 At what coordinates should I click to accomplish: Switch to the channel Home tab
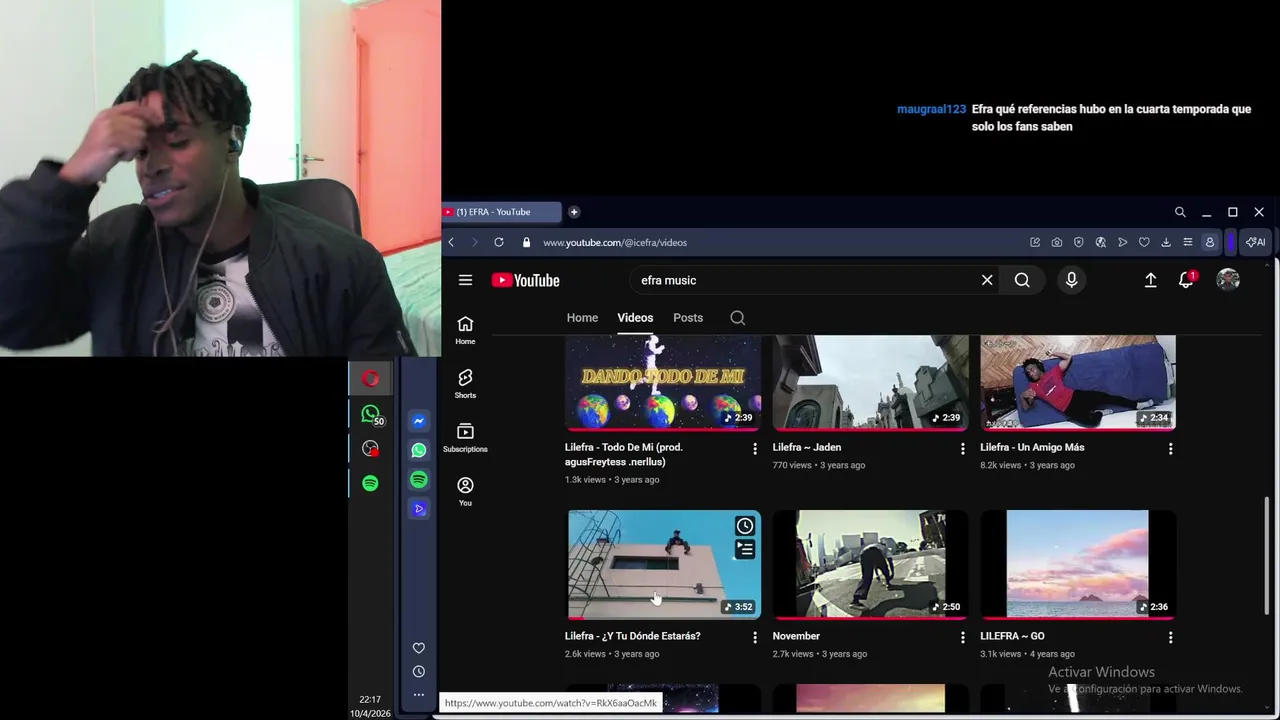pyautogui.click(x=582, y=318)
